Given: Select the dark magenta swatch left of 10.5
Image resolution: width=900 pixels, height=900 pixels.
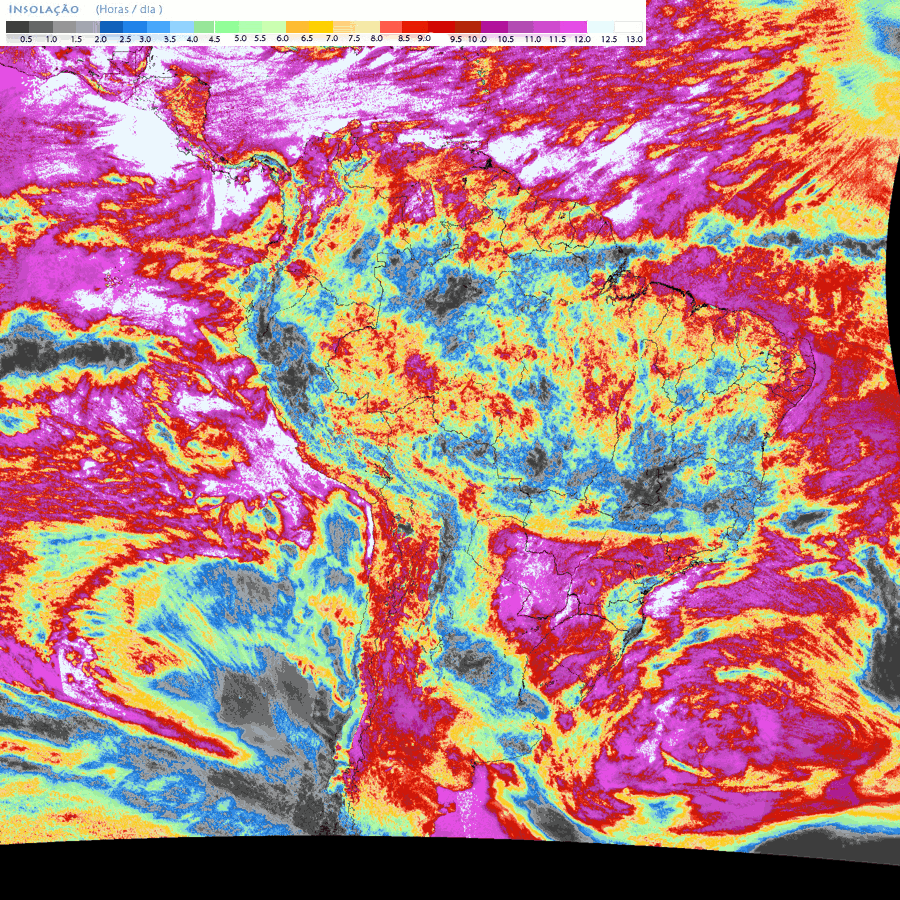Looking at the screenshot, I should (494, 27).
